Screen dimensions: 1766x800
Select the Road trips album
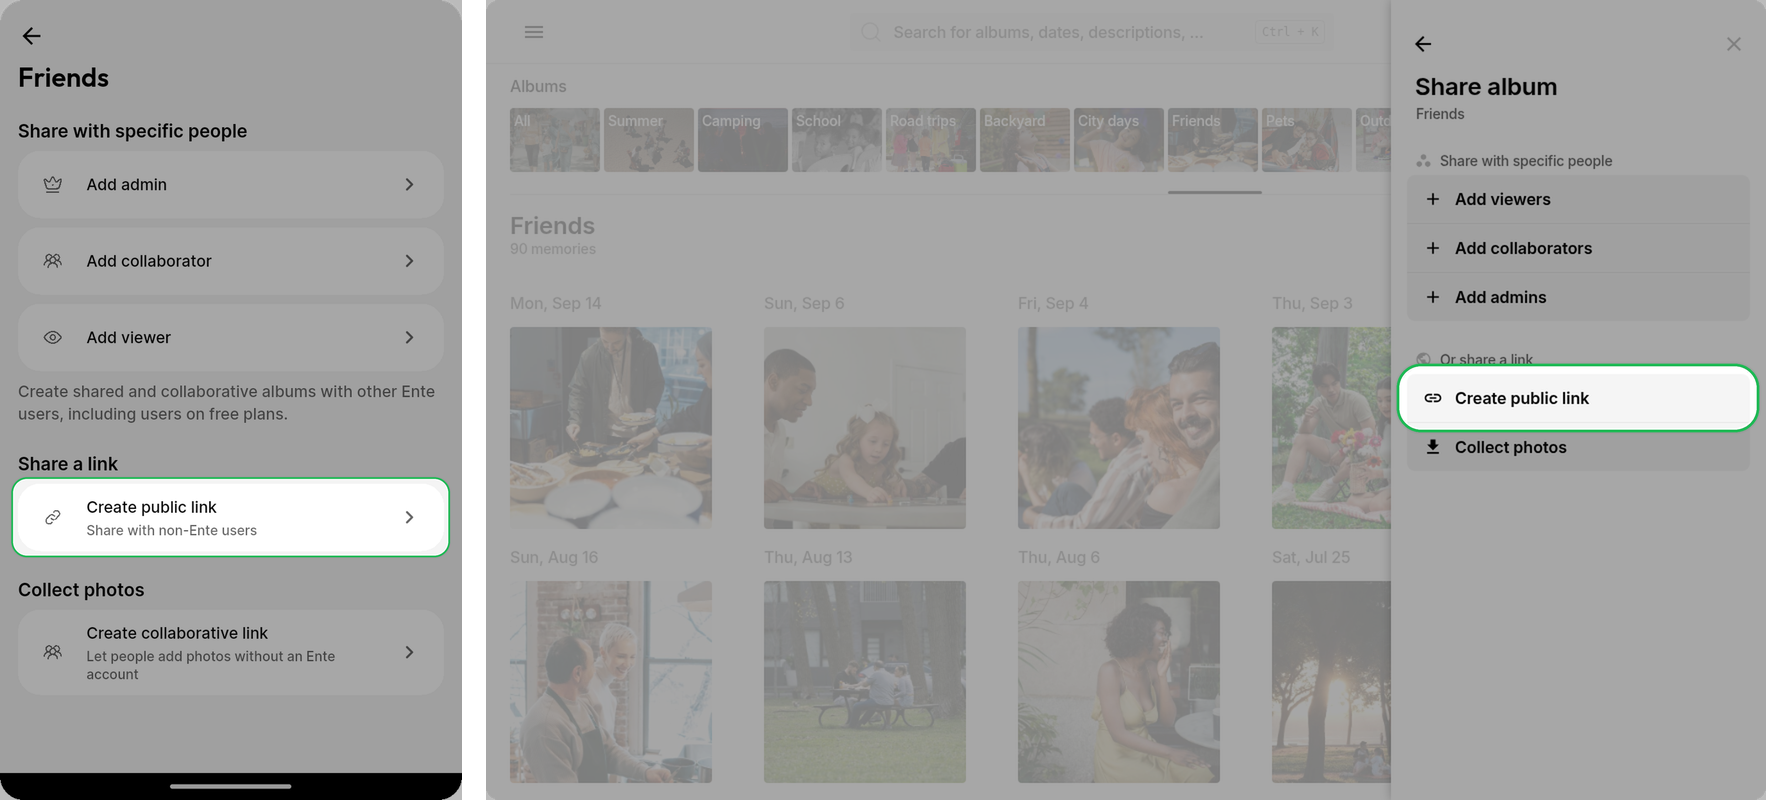click(x=931, y=140)
